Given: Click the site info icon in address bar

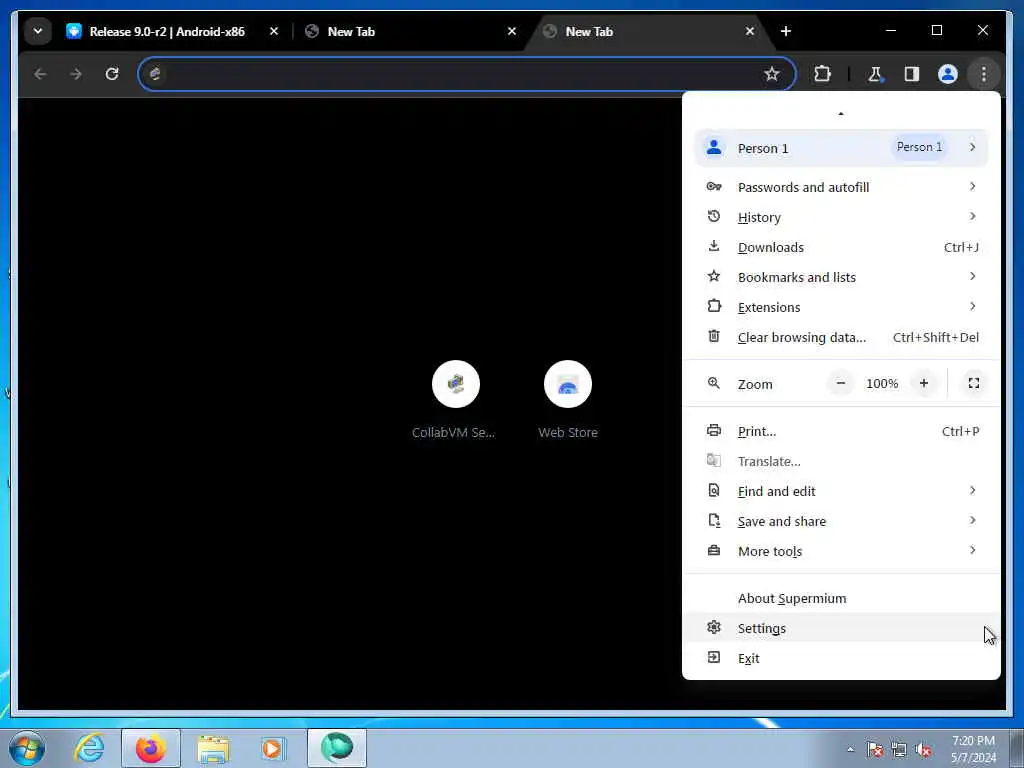Looking at the screenshot, I should (155, 74).
